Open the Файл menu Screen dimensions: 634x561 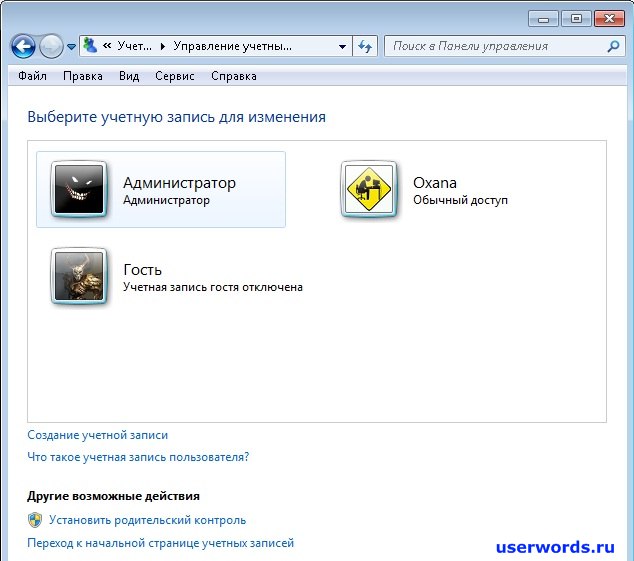(x=32, y=76)
